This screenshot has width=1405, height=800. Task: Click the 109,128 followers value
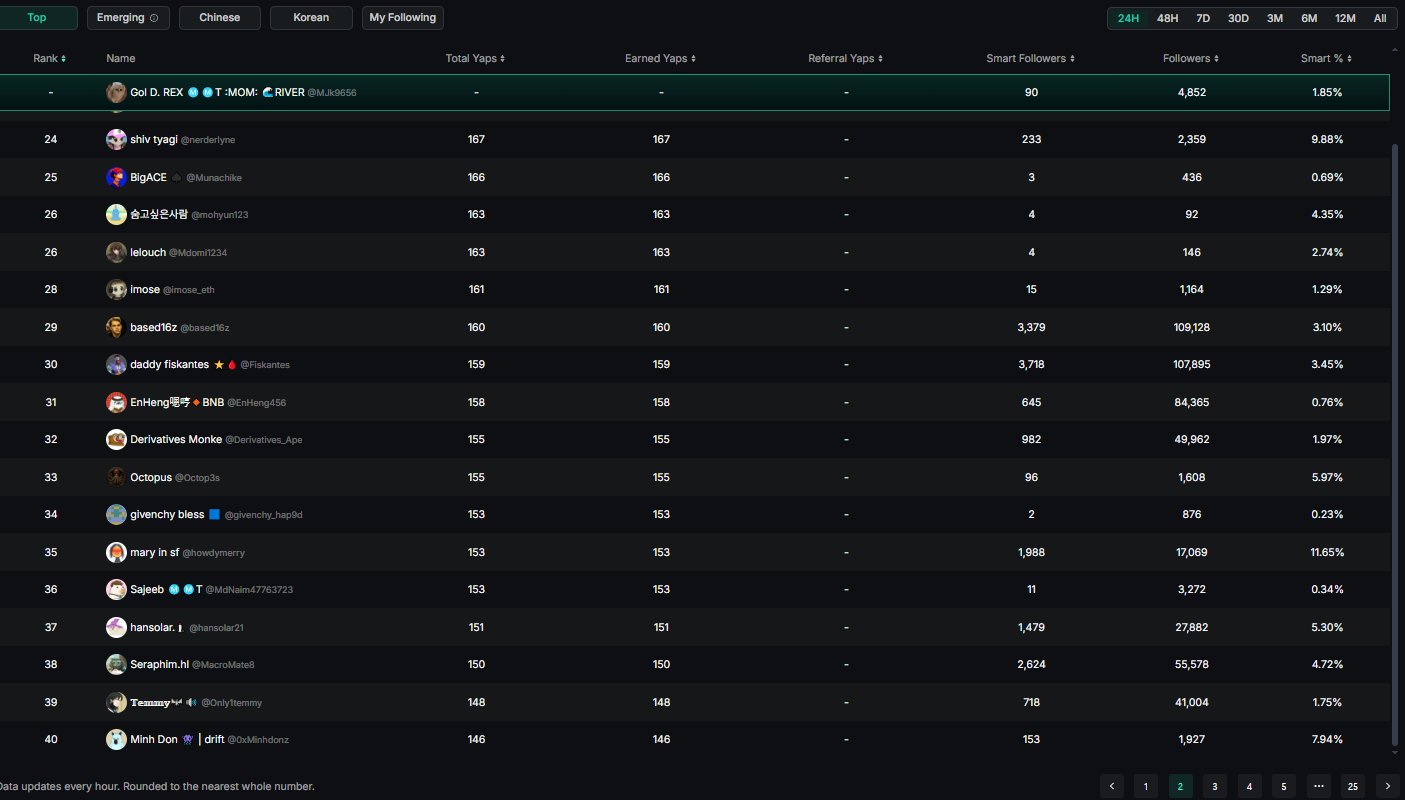[x=1192, y=327]
